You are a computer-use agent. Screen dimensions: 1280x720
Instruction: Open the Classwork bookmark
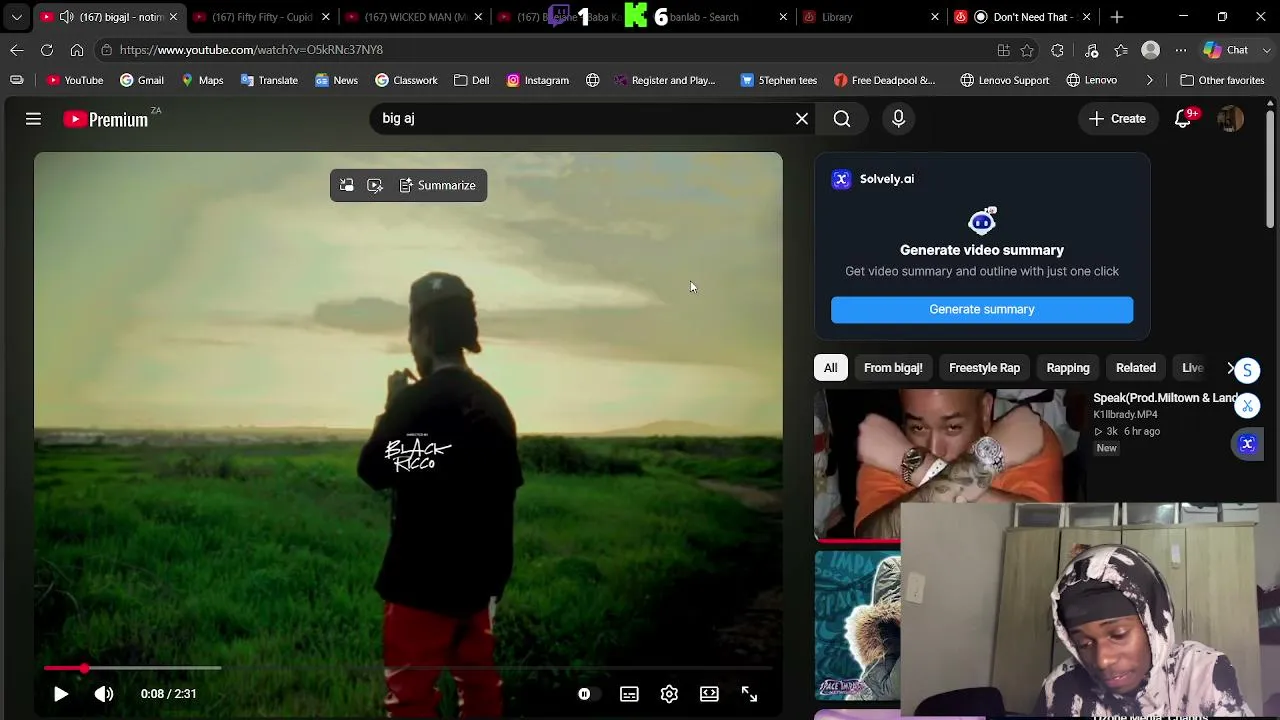coord(406,80)
